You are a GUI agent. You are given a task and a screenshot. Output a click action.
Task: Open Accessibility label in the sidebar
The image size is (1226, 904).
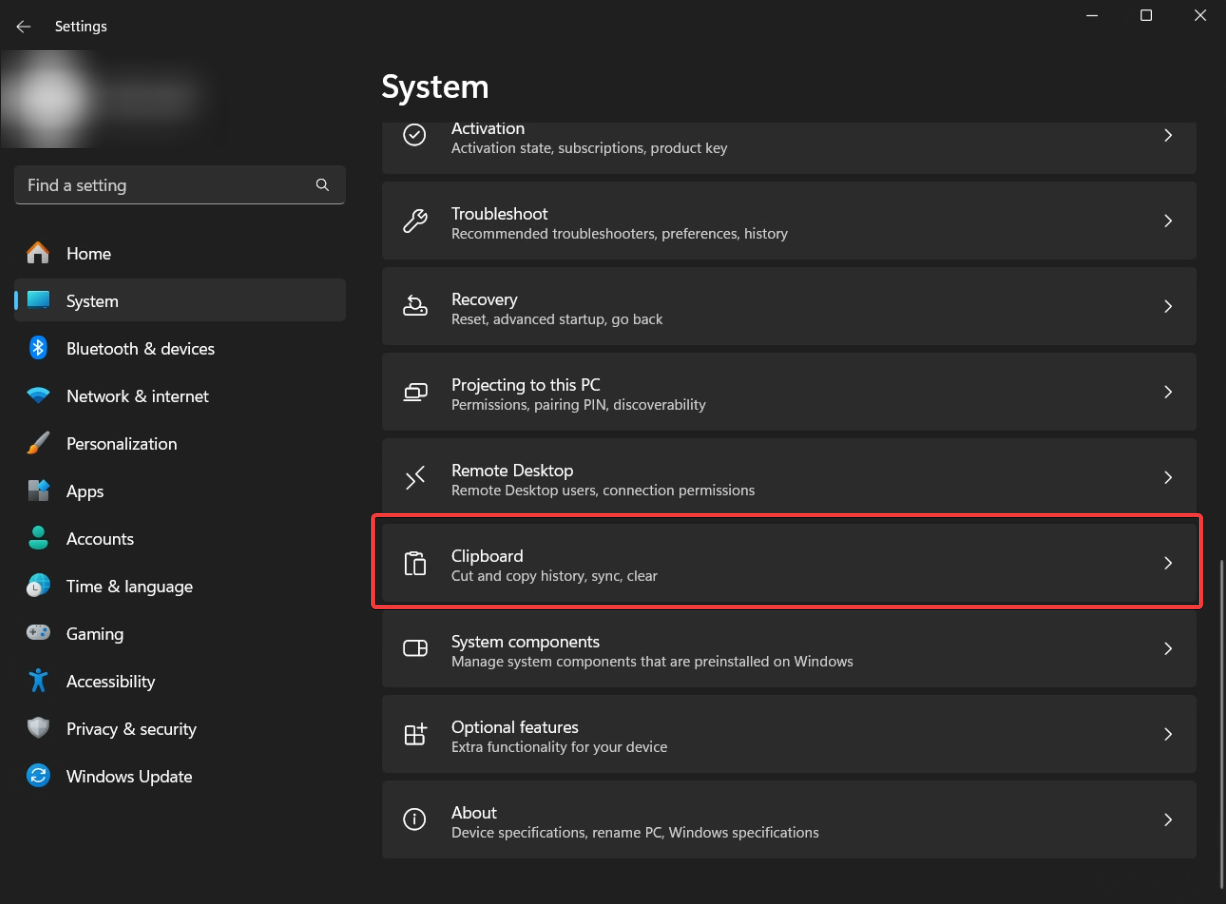pyautogui.click(x=110, y=682)
